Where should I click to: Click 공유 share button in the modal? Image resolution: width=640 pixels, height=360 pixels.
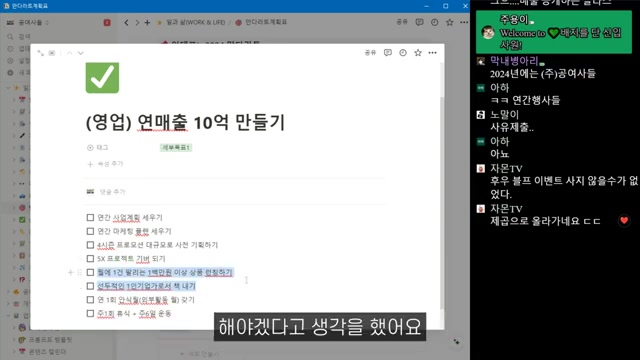point(370,53)
